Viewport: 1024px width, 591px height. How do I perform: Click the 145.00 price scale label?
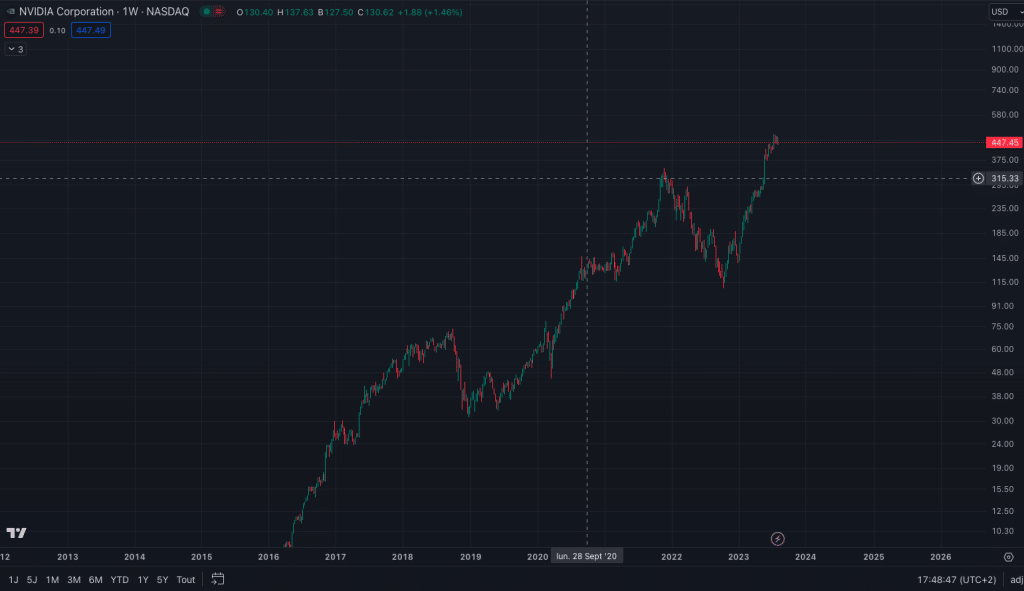pos(1004,258)
